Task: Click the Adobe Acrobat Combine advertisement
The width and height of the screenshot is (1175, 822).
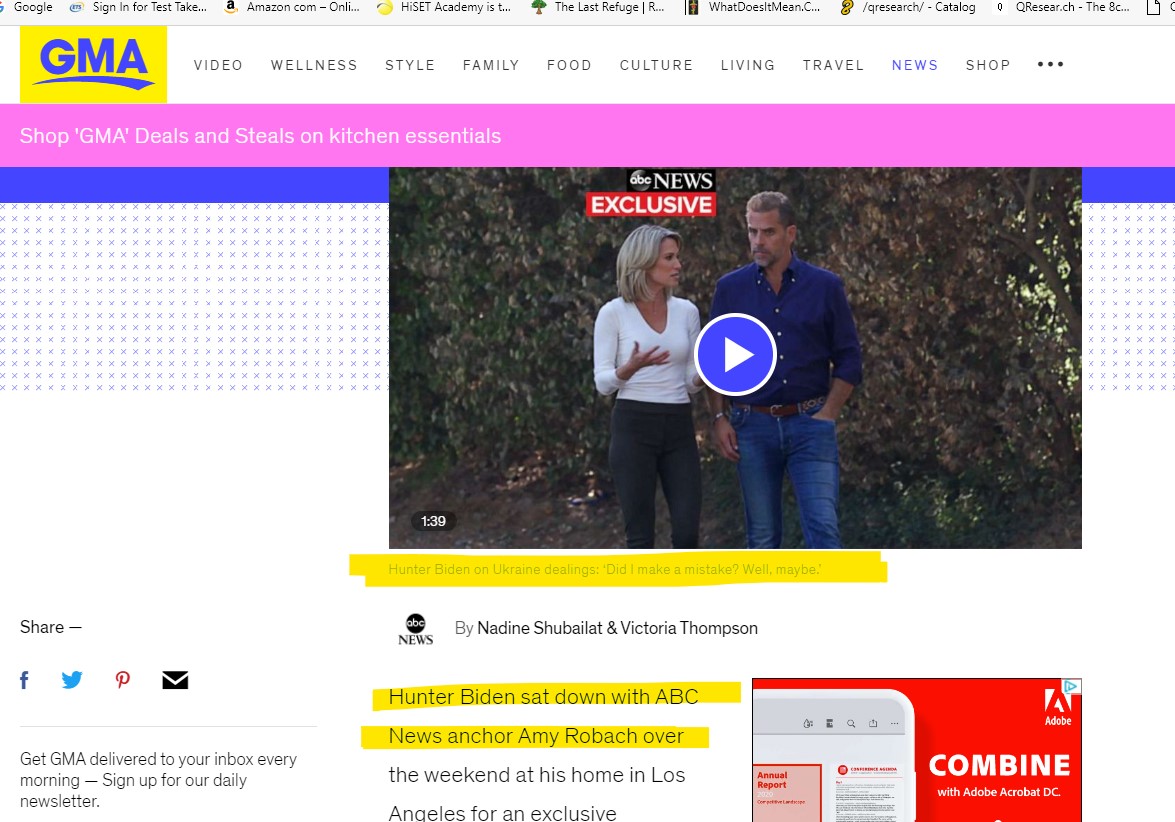Action: point(916,750)
